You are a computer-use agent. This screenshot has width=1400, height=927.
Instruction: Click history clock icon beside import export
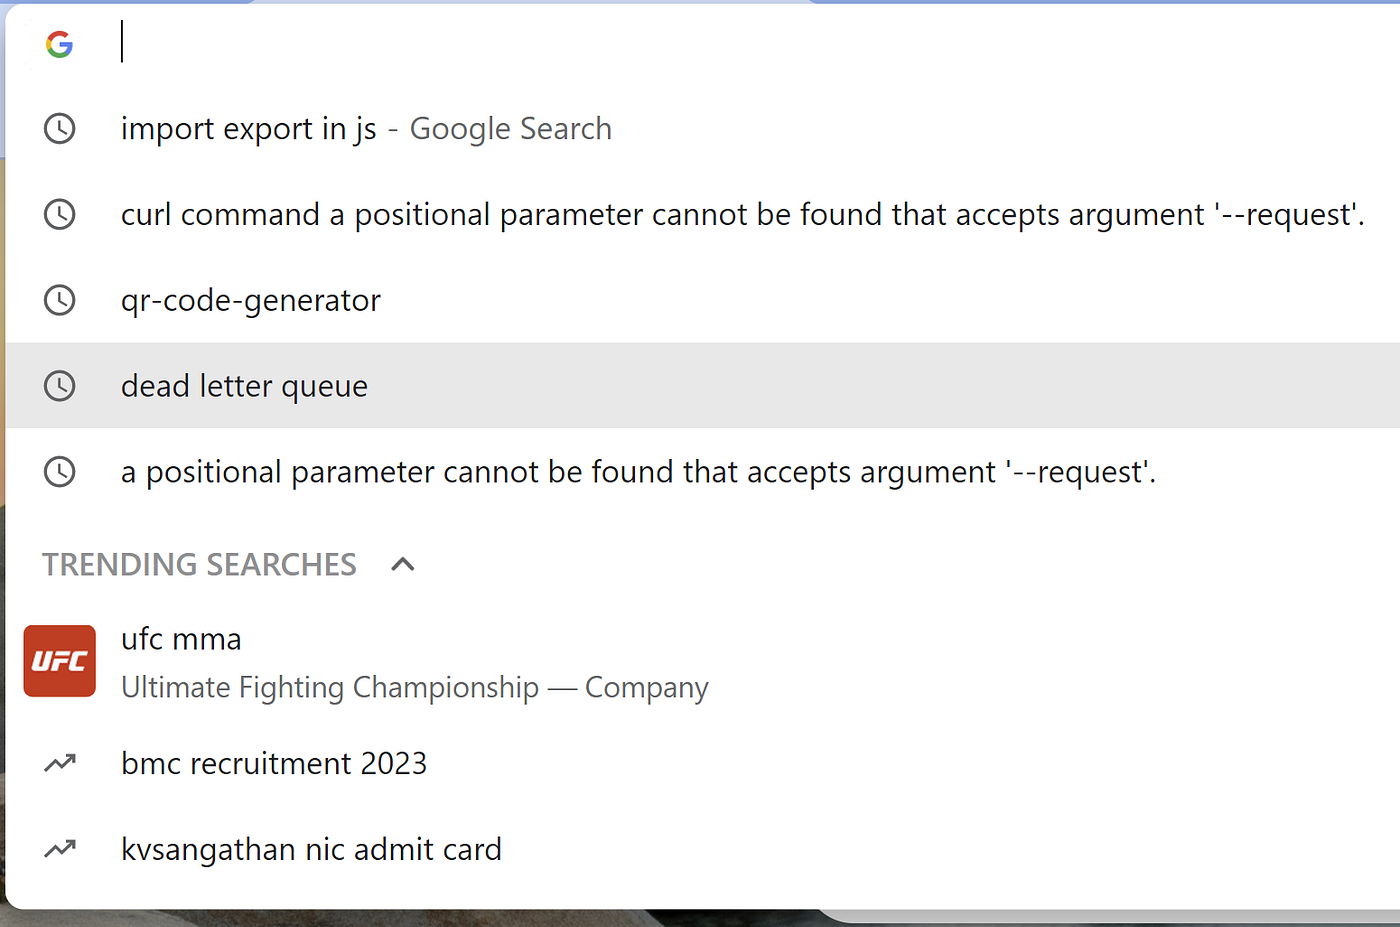pos(60,129)
